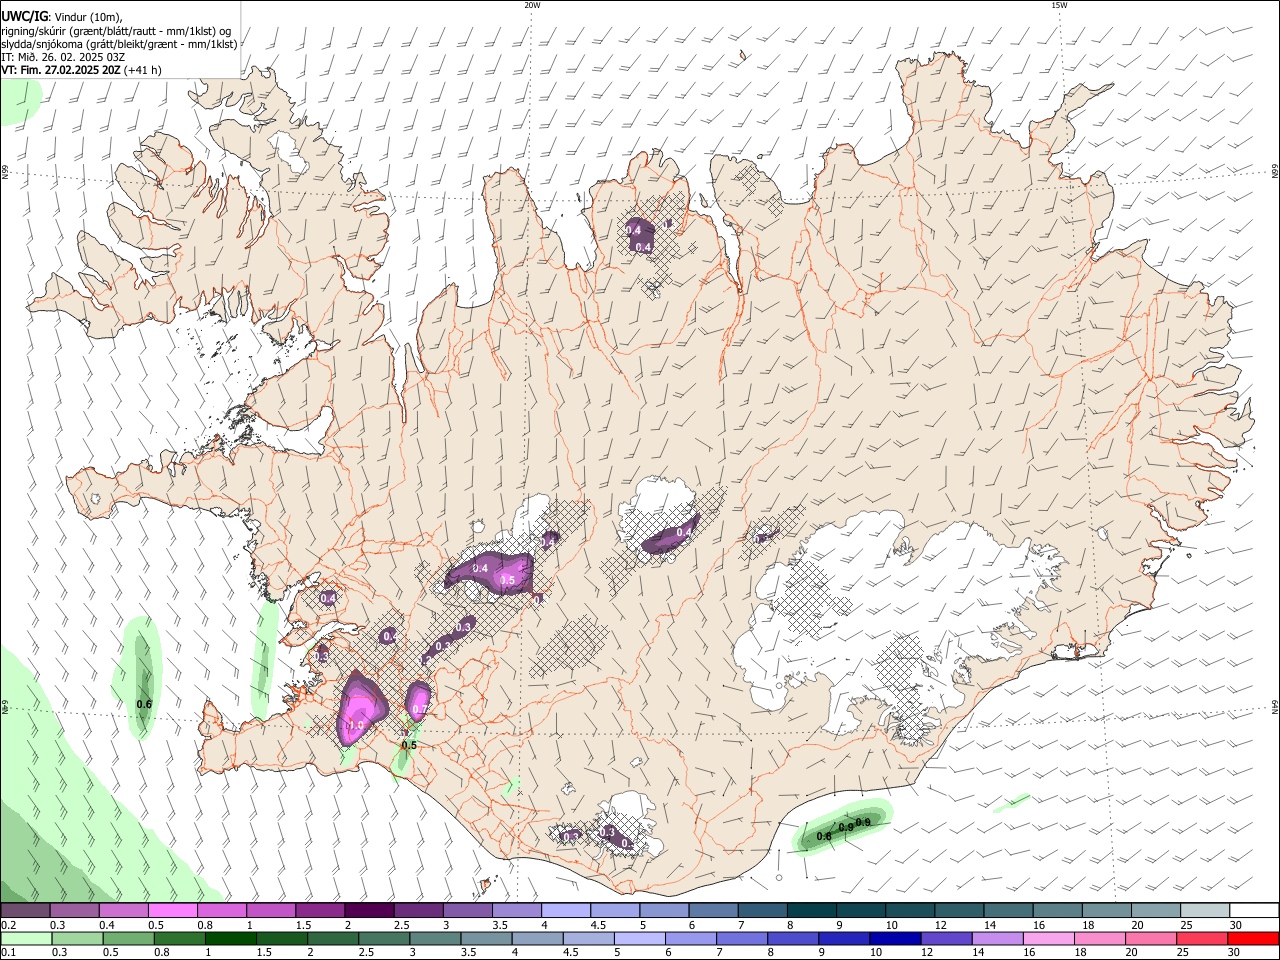Pick bottom-row legend swatch labeled 1

(230, 938)
